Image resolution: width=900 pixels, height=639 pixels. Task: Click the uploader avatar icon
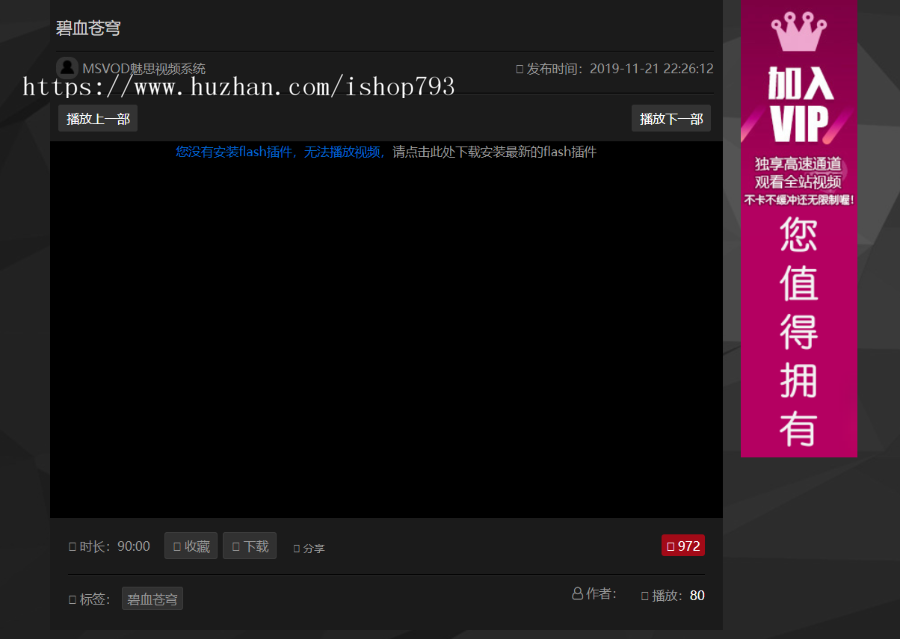point(67,68)
